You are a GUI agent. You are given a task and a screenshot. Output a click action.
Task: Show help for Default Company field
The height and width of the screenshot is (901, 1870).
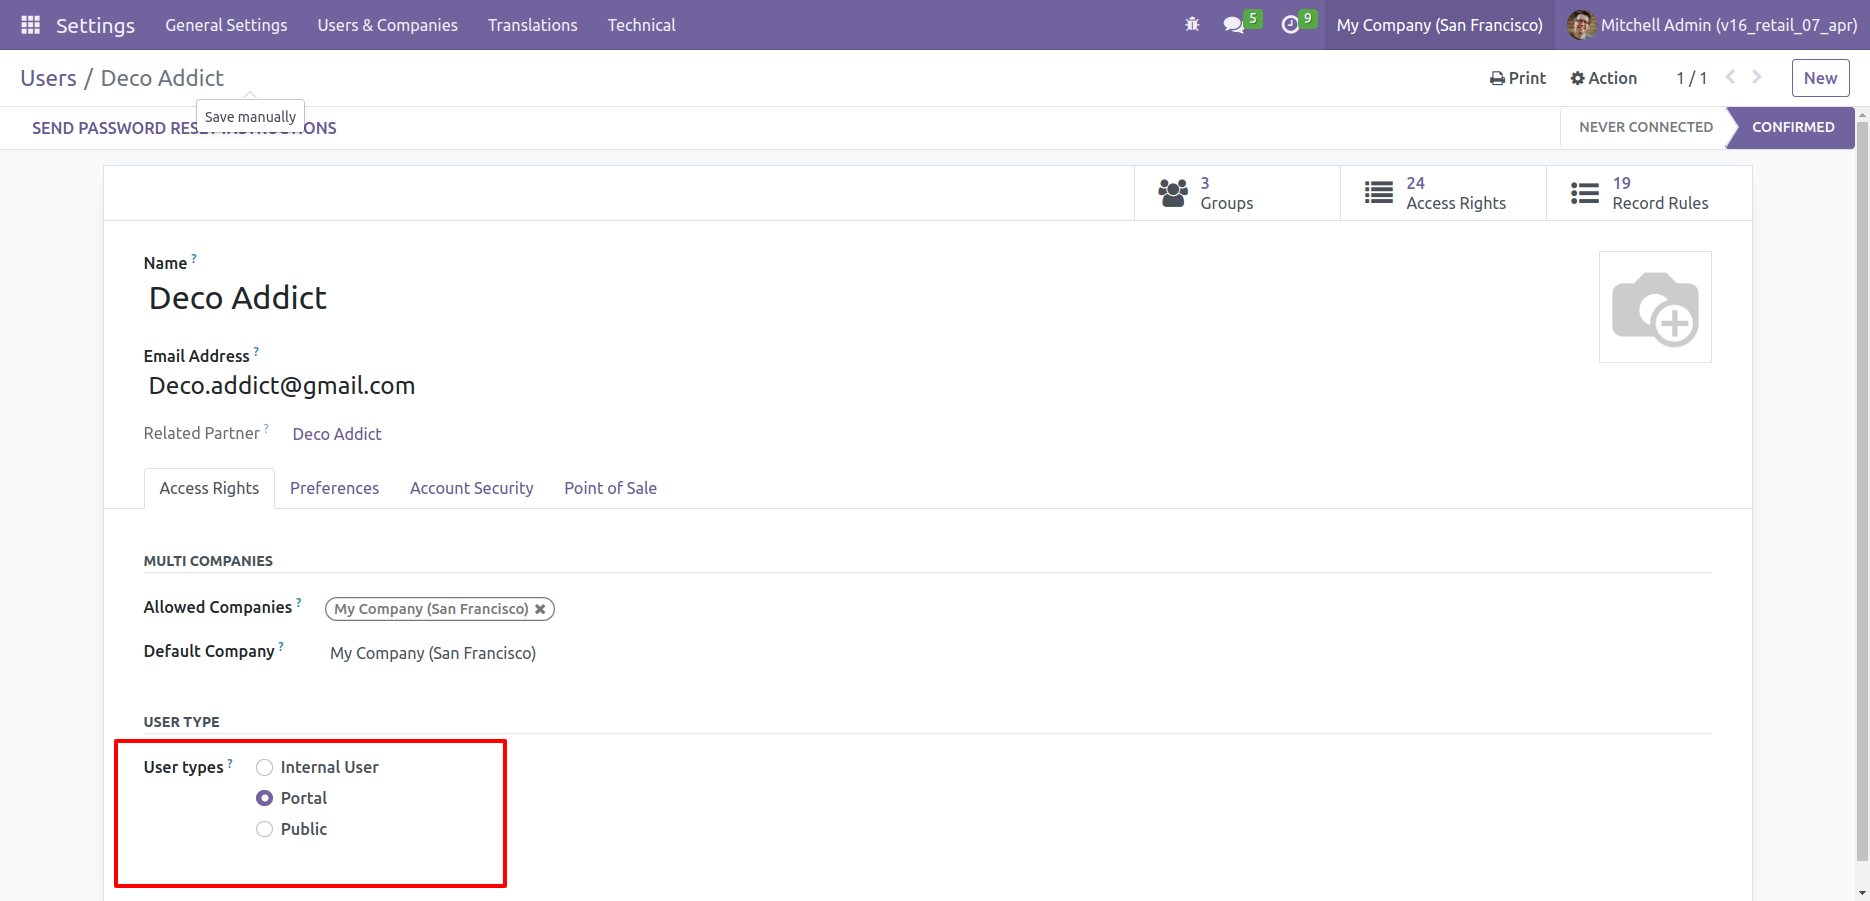pos(281,646)
